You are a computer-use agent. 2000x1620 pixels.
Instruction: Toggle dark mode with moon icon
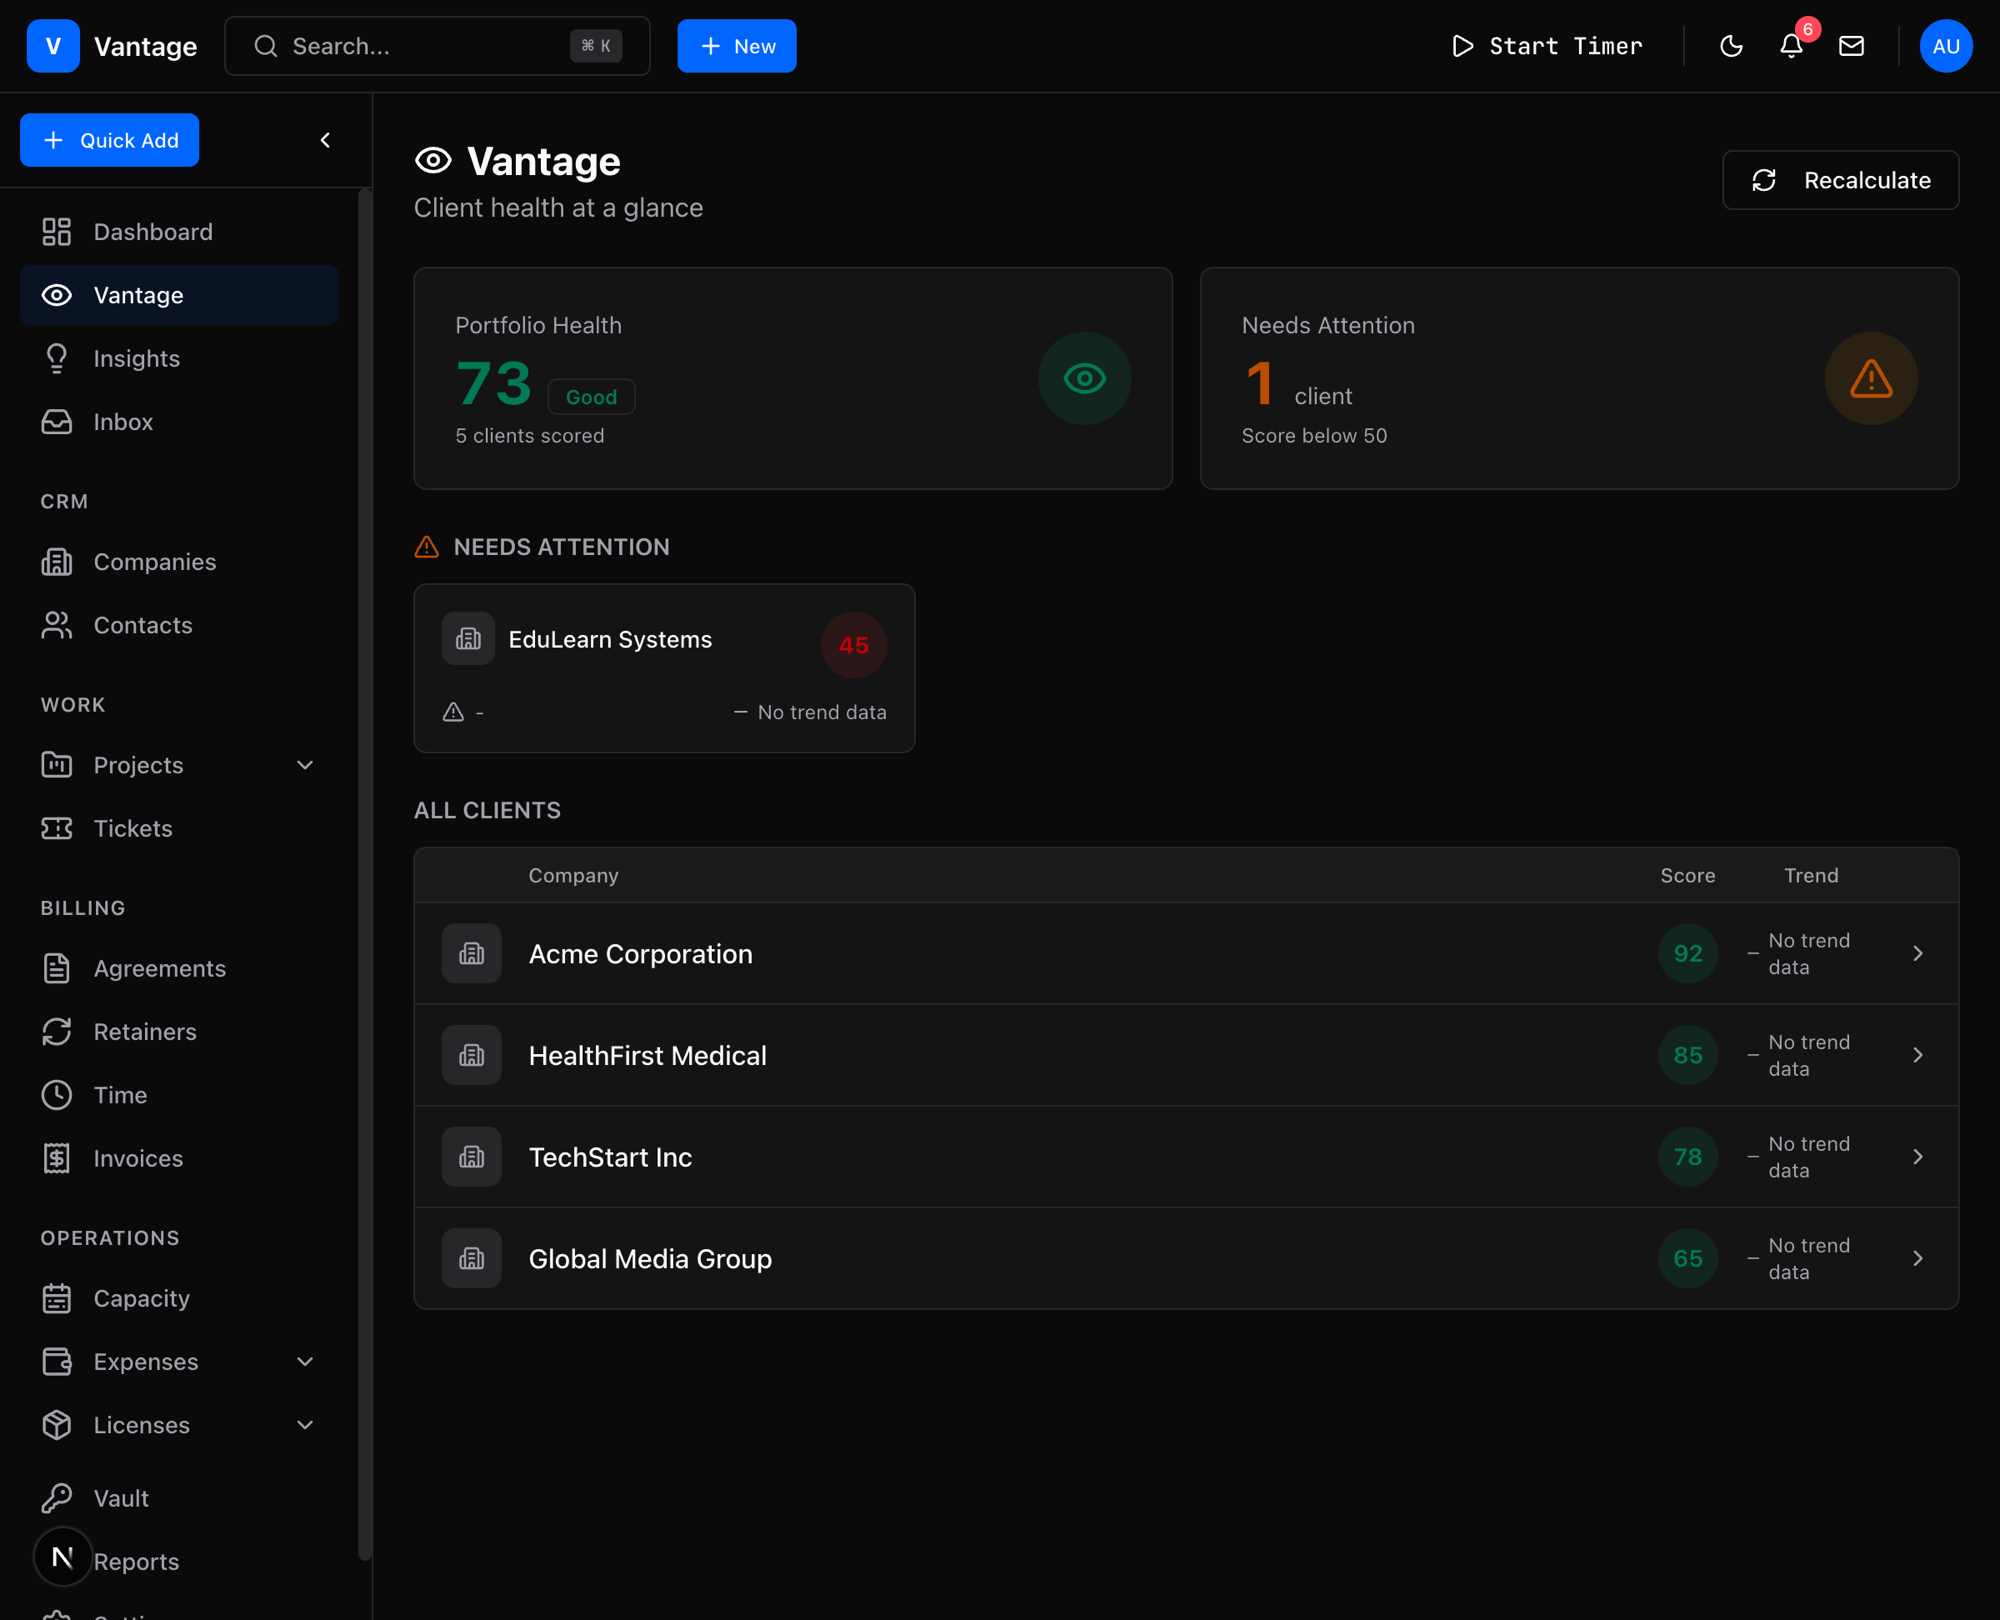[1731, 46]
